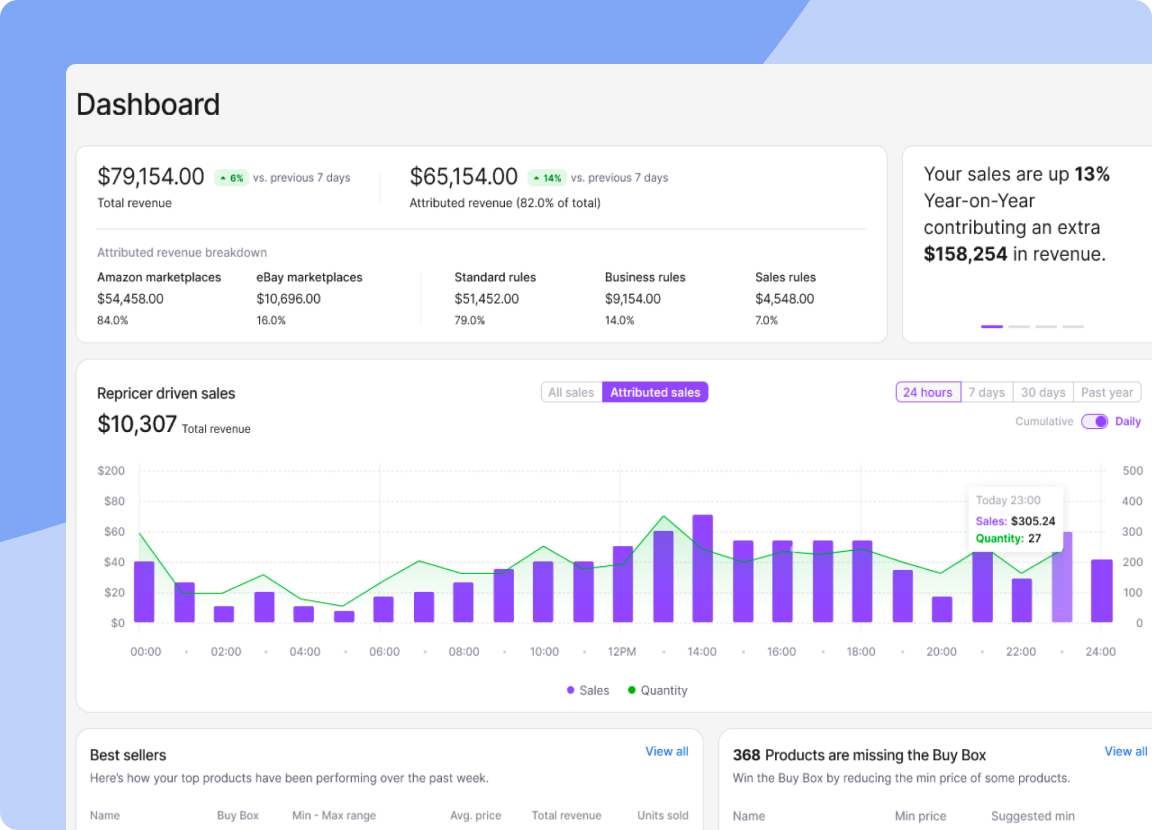Screen dimensions: 1152x830
Task: Jump to the fourth carousel slide indicator
Action: coord(1072,326)
